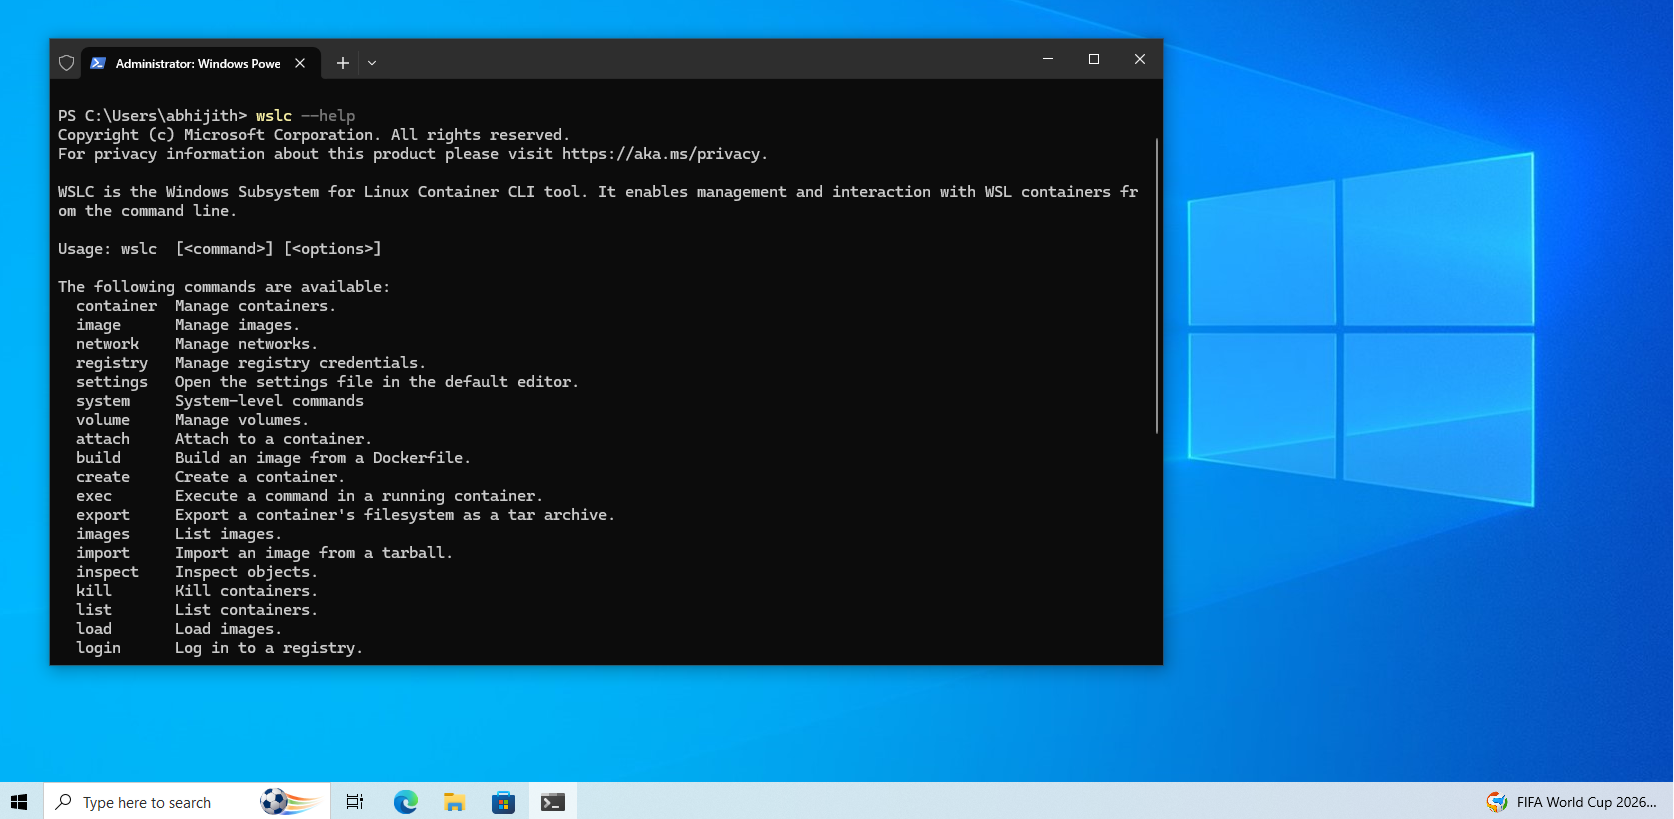Click 'Open the settings file' description
The image size is (1674, 819).
377,382
